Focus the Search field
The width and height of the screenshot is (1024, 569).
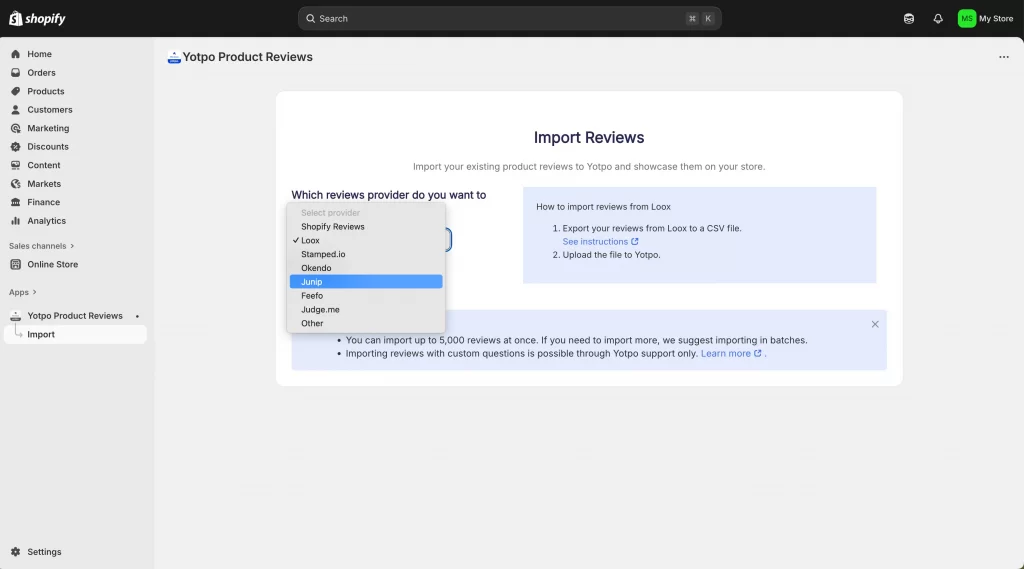pyautogui.click(x=509, y=19)
